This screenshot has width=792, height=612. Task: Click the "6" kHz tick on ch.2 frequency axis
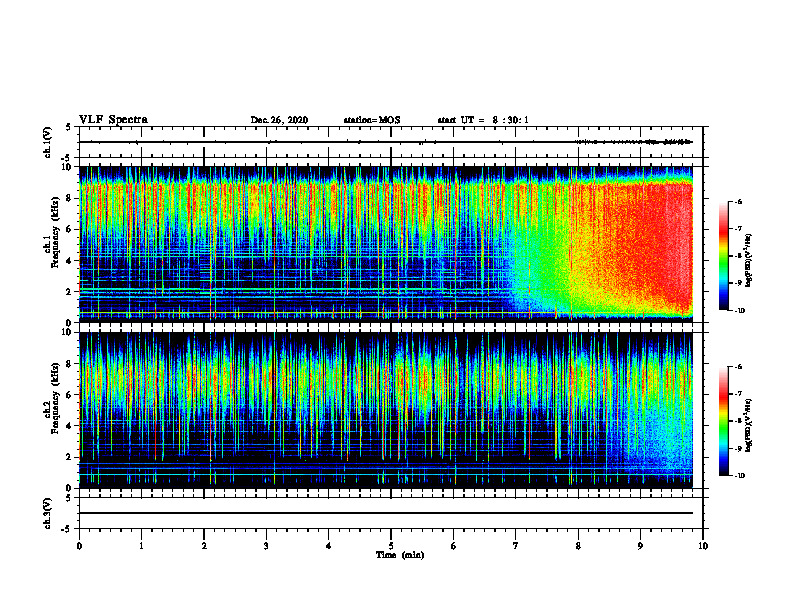click(x=70, y=395)
